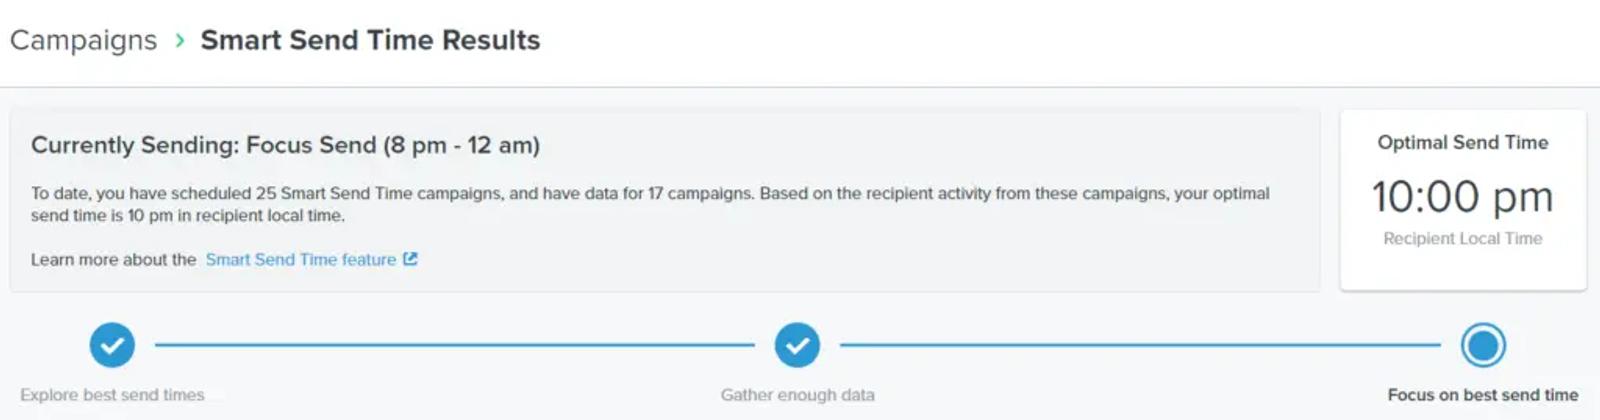Click the Currently Sending: Focus Send heading
1600x420 pixels.
tap(285, 145)
